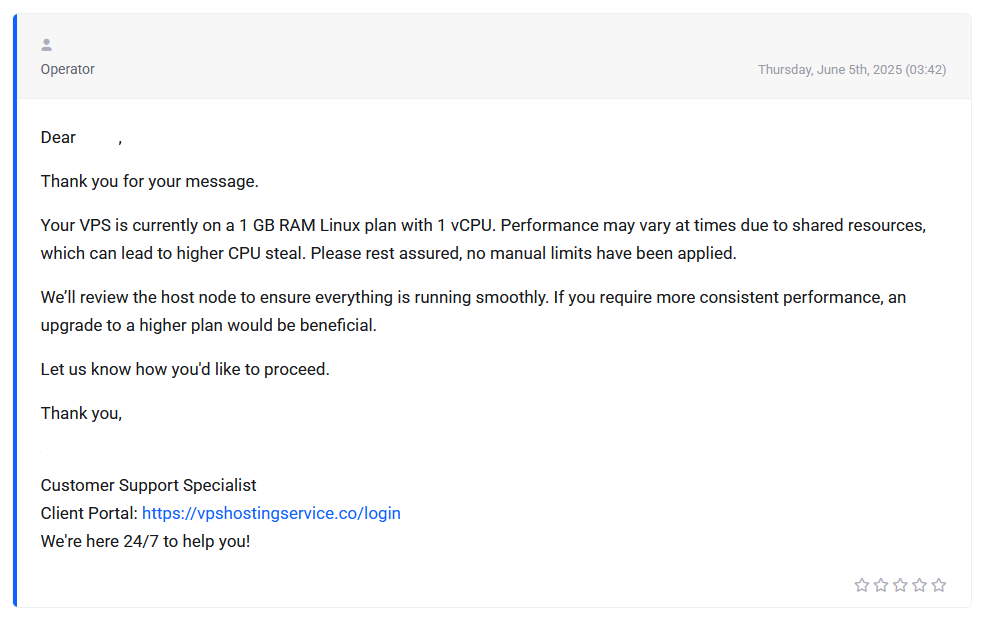Viewport: 988px width, 618px height.
Task: Rate the reply with one star
Action: point(861,585)
